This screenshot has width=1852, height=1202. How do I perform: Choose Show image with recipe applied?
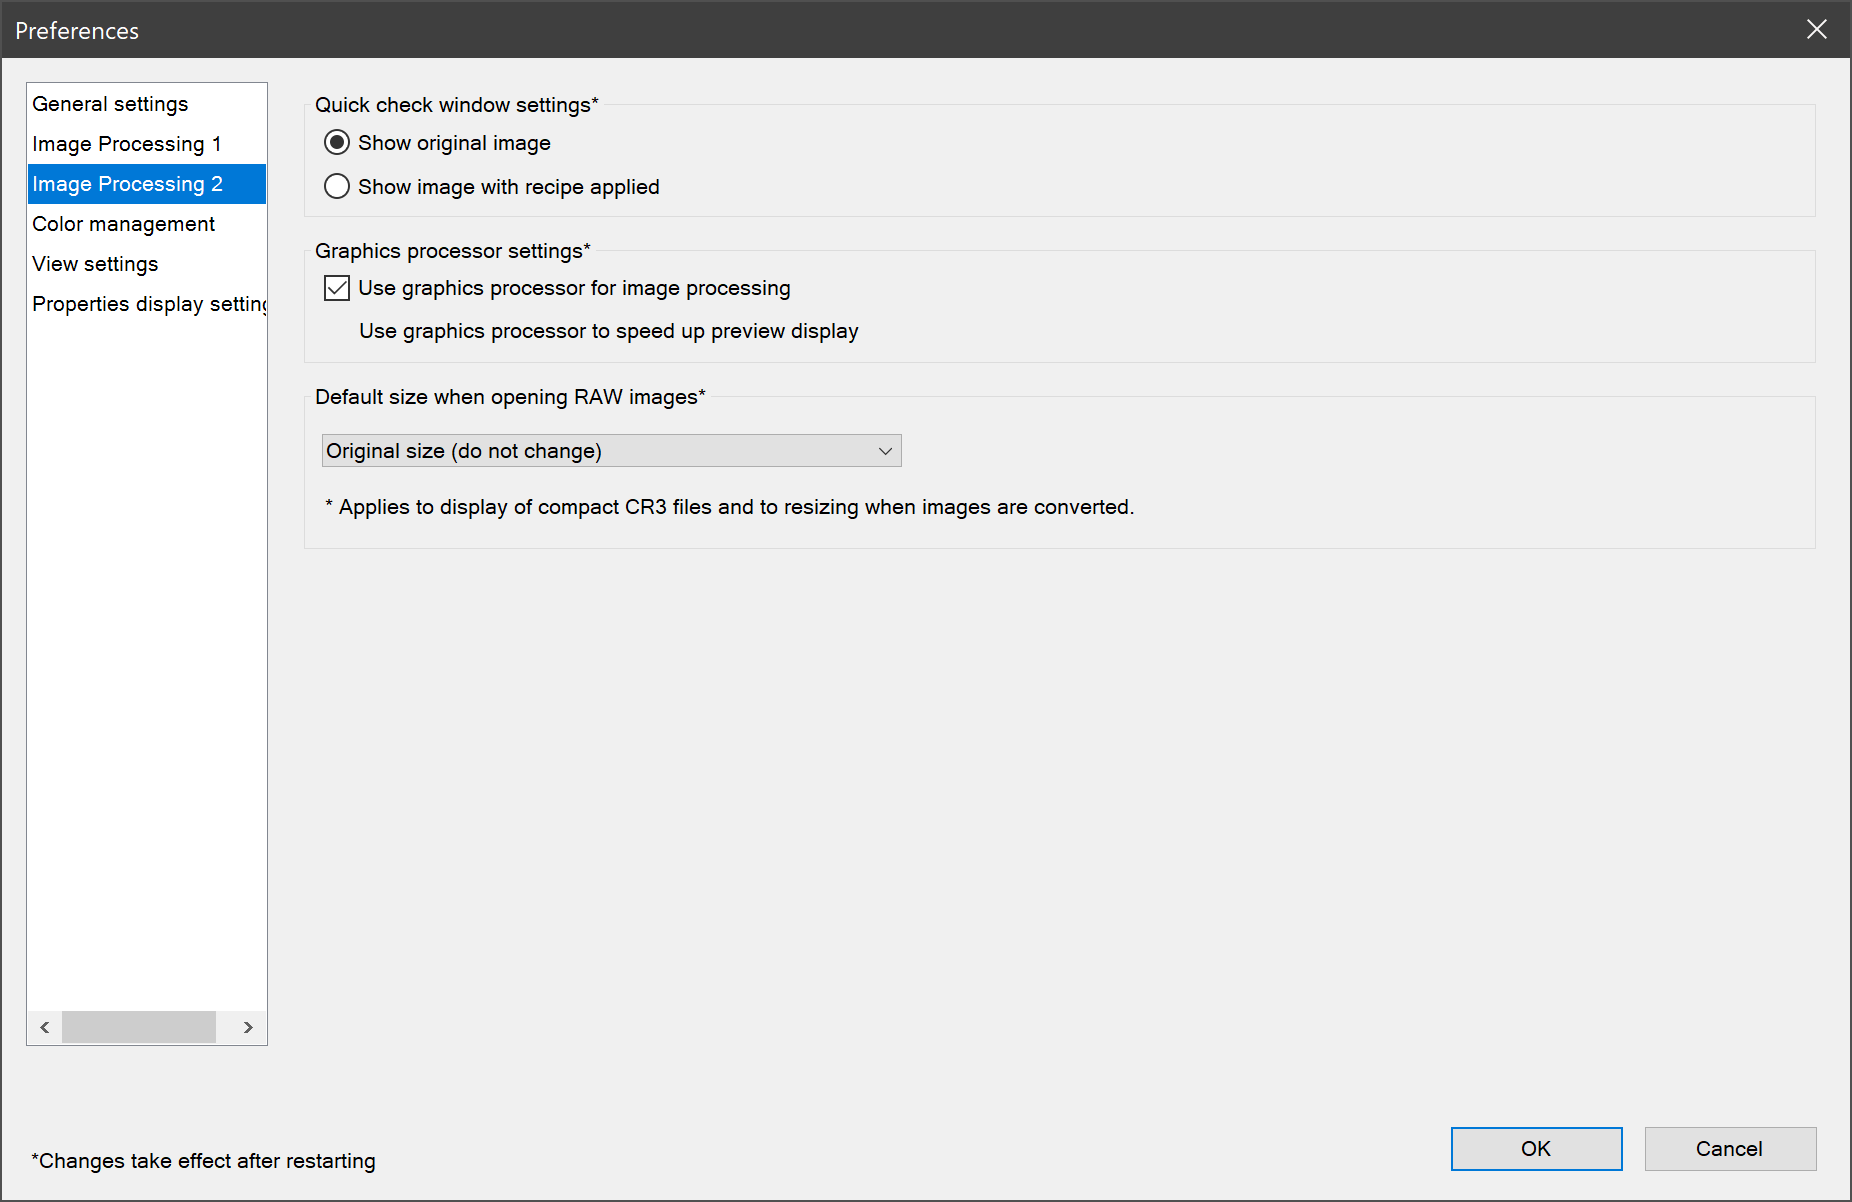click(337, 186)
